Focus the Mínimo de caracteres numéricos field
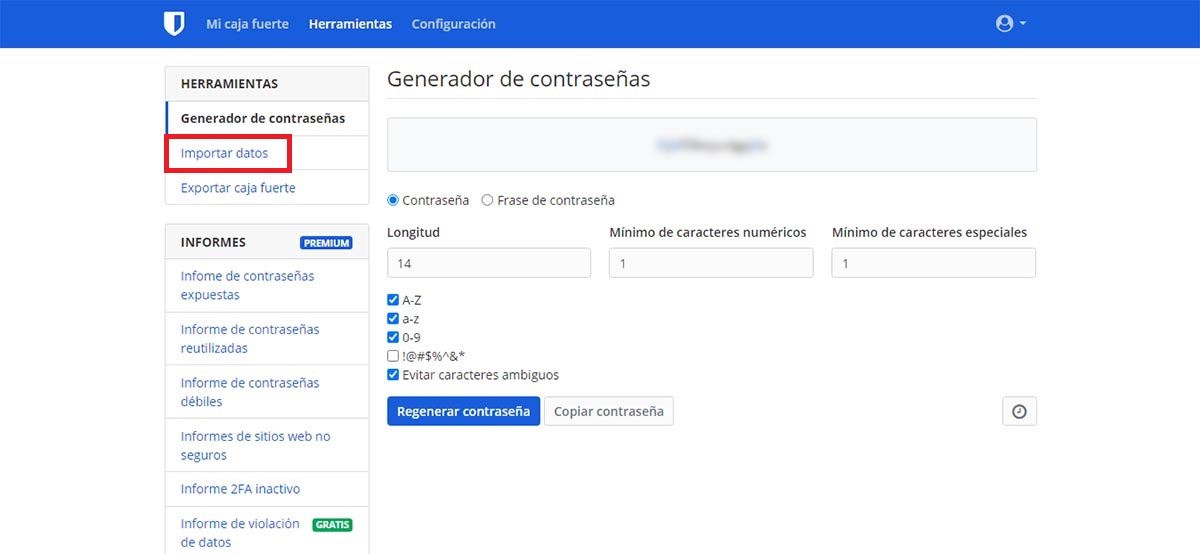1200x554 pixels. pos(711,263)
